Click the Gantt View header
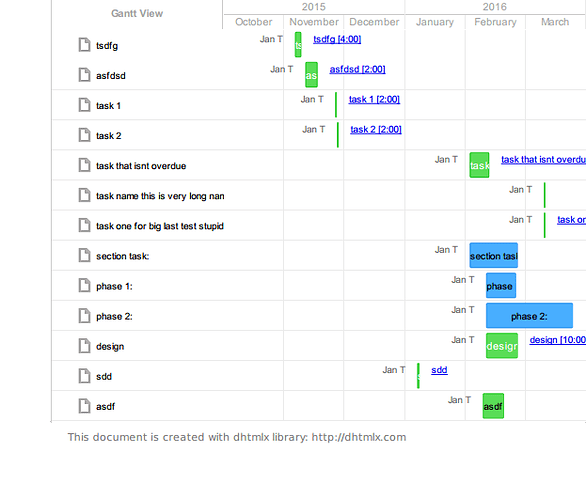 coord(137,14)
